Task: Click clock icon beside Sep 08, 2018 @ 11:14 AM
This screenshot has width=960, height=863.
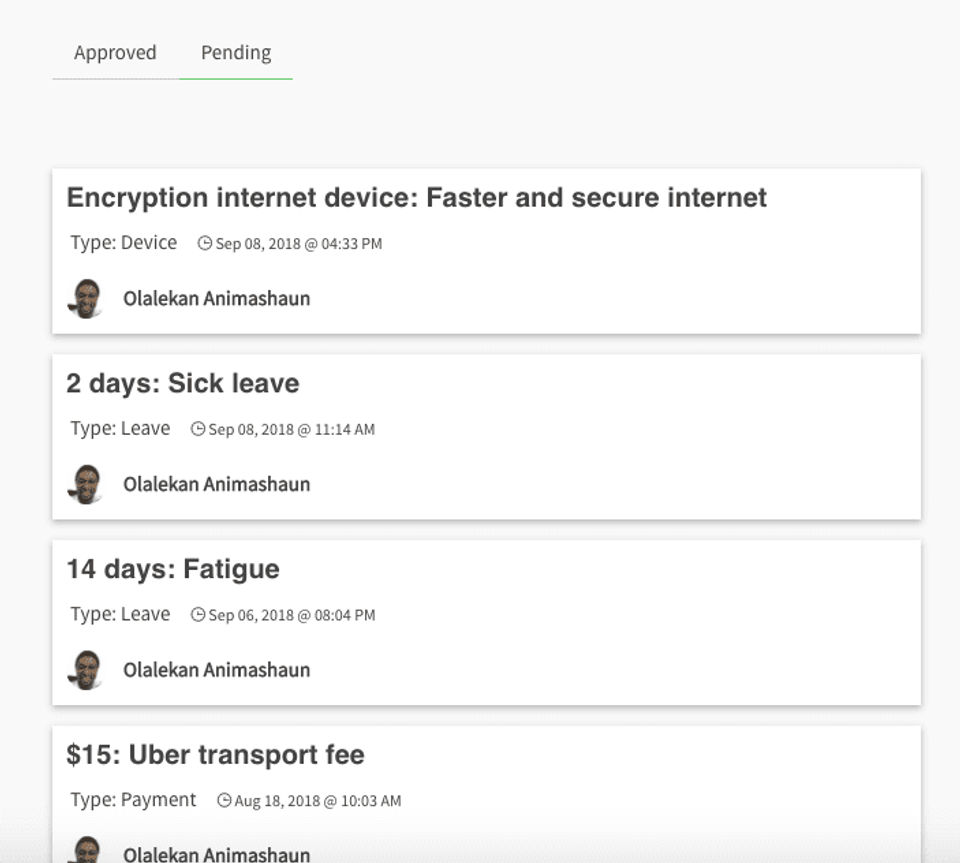Action: coord(198,428)
